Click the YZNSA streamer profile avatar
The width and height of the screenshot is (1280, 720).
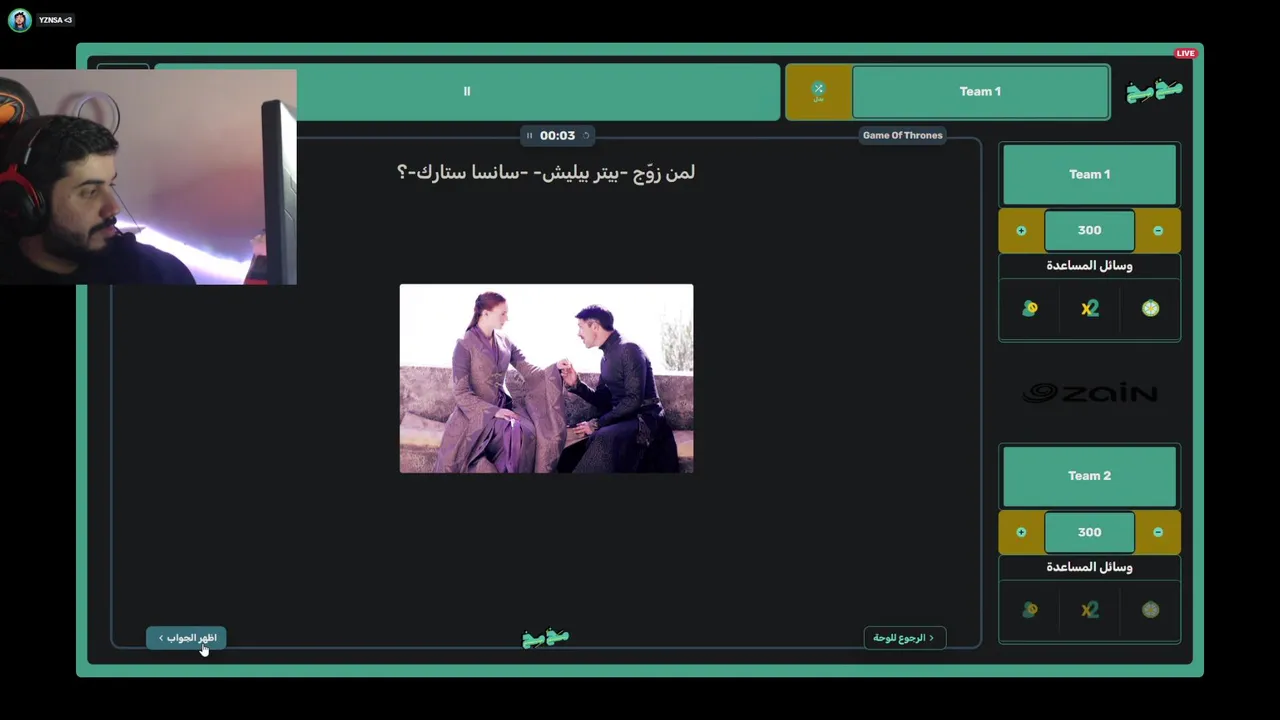click(19, 20)
